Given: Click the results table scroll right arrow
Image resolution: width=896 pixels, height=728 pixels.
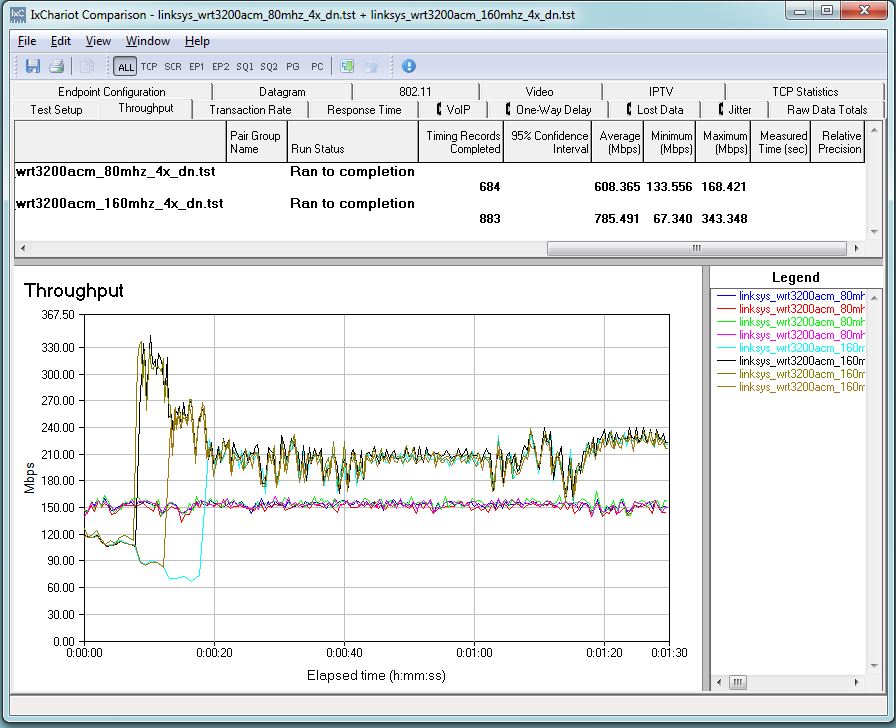Looking at the screenshot, I should (x=856, y=249).
